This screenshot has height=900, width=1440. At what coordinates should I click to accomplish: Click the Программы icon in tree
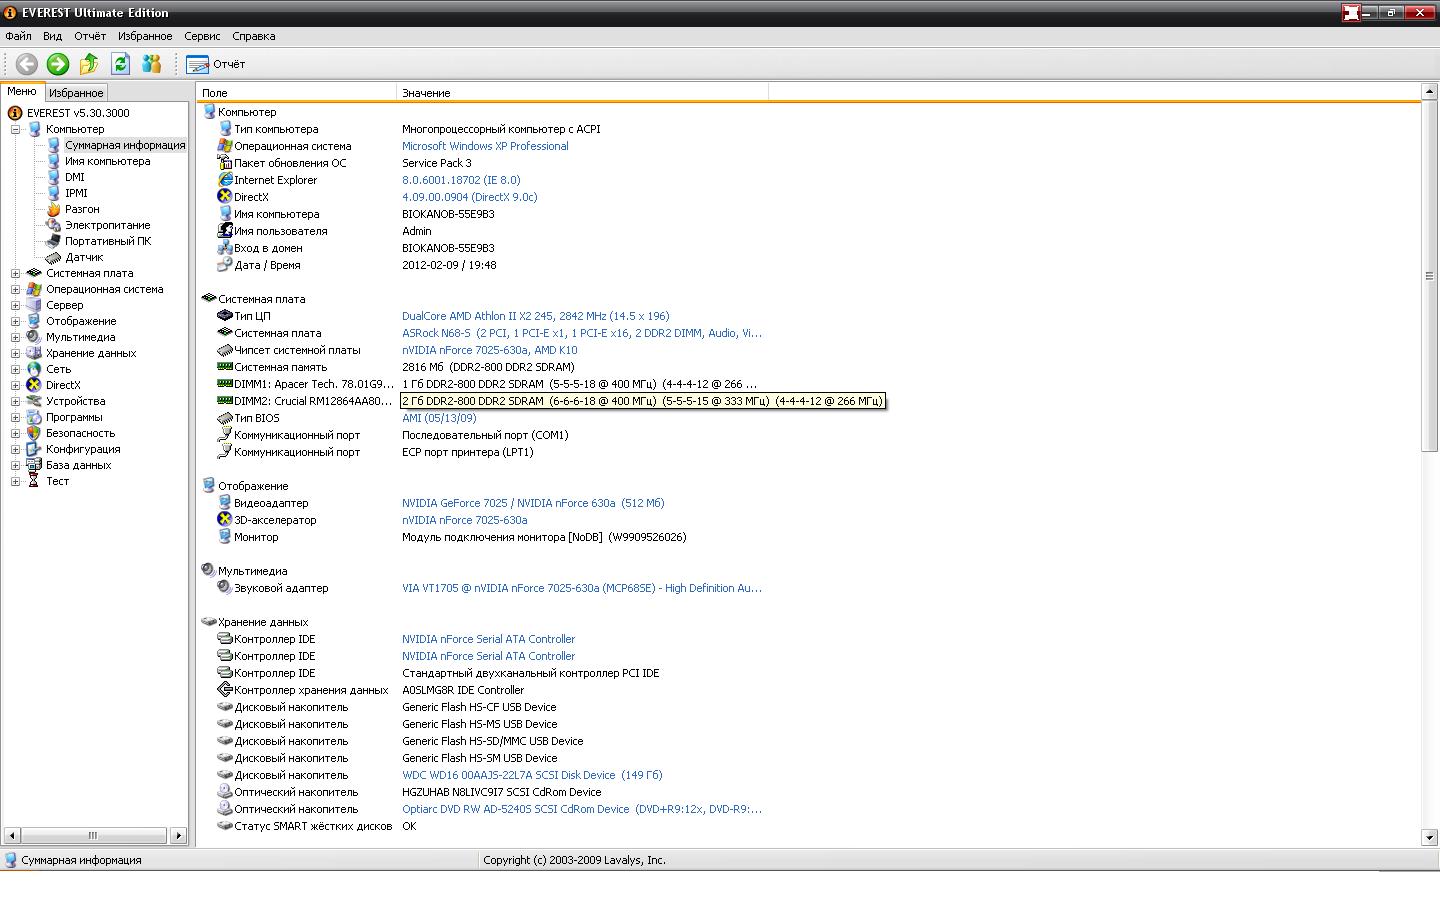(x=34, y=417)
